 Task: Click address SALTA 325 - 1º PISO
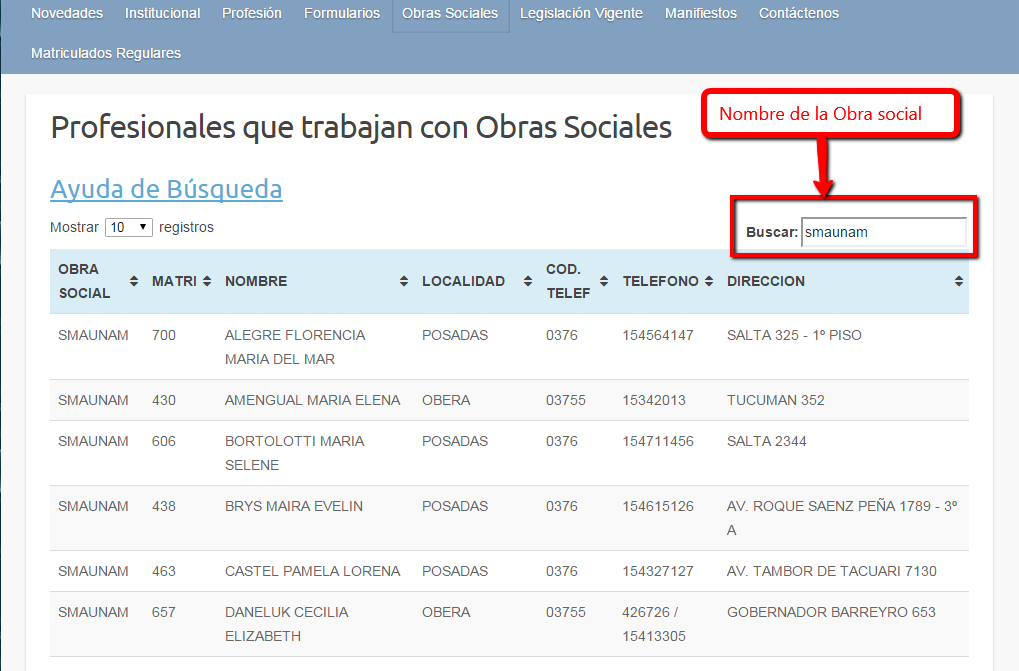[x=794, y=335]
